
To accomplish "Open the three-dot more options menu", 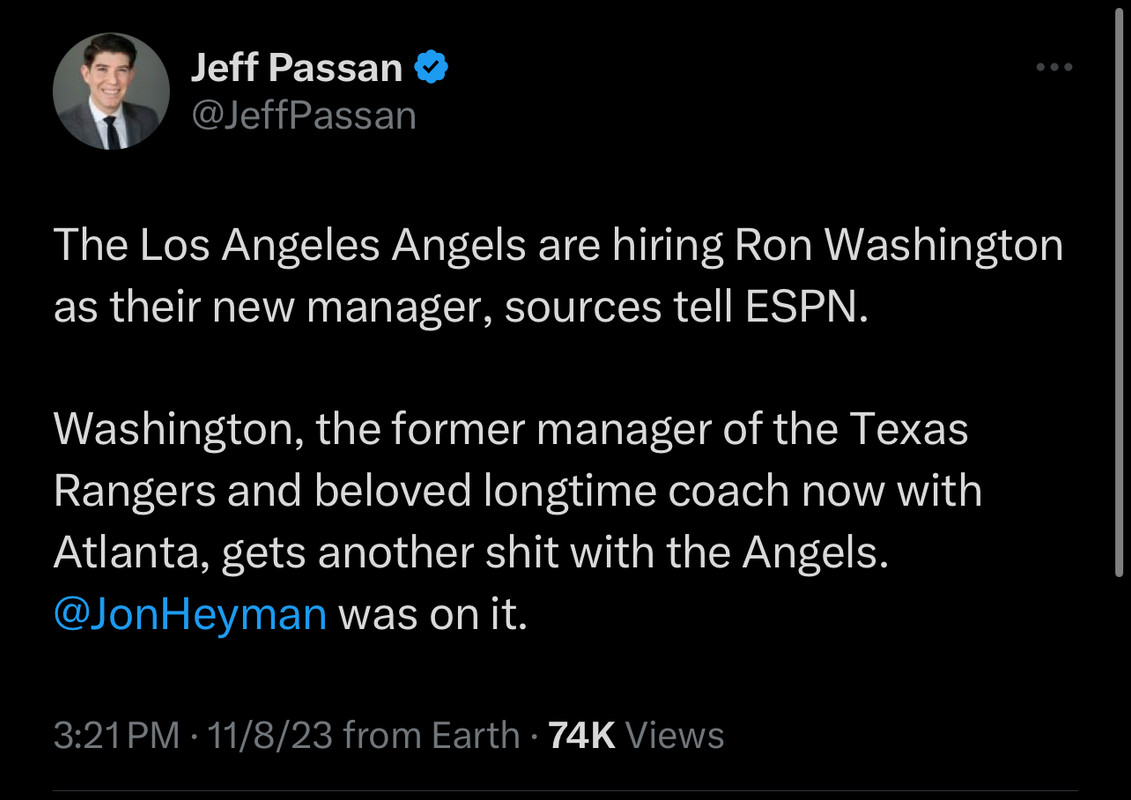I will pyautogui.click(x=1054, y=67).
